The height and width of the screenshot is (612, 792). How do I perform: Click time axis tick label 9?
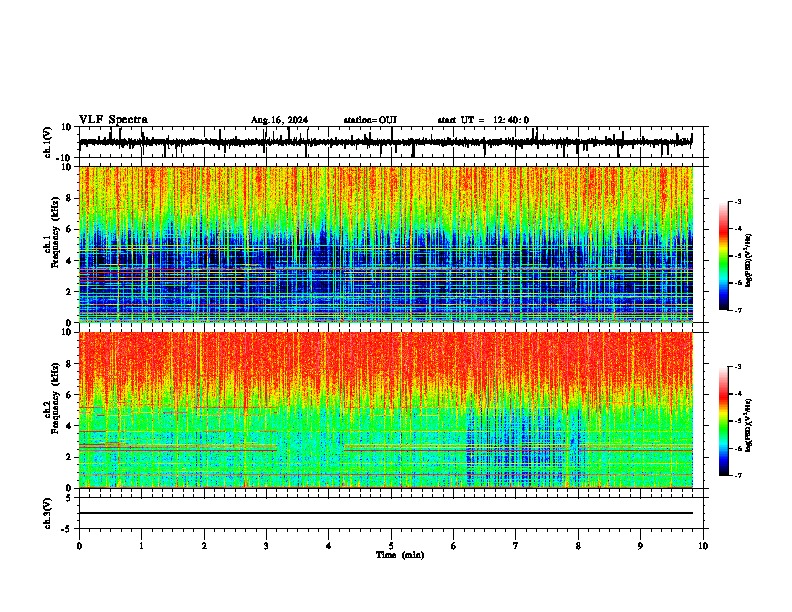(x=640, y=546)
